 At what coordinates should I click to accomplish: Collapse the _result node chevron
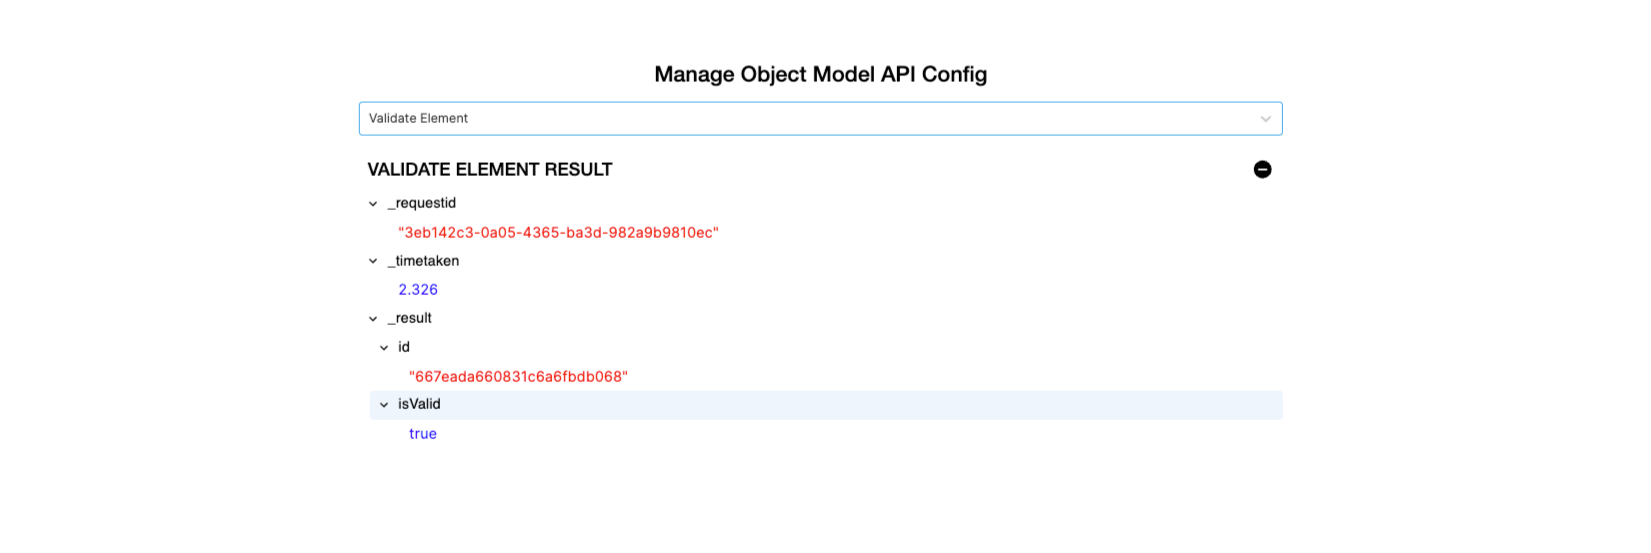373,319
